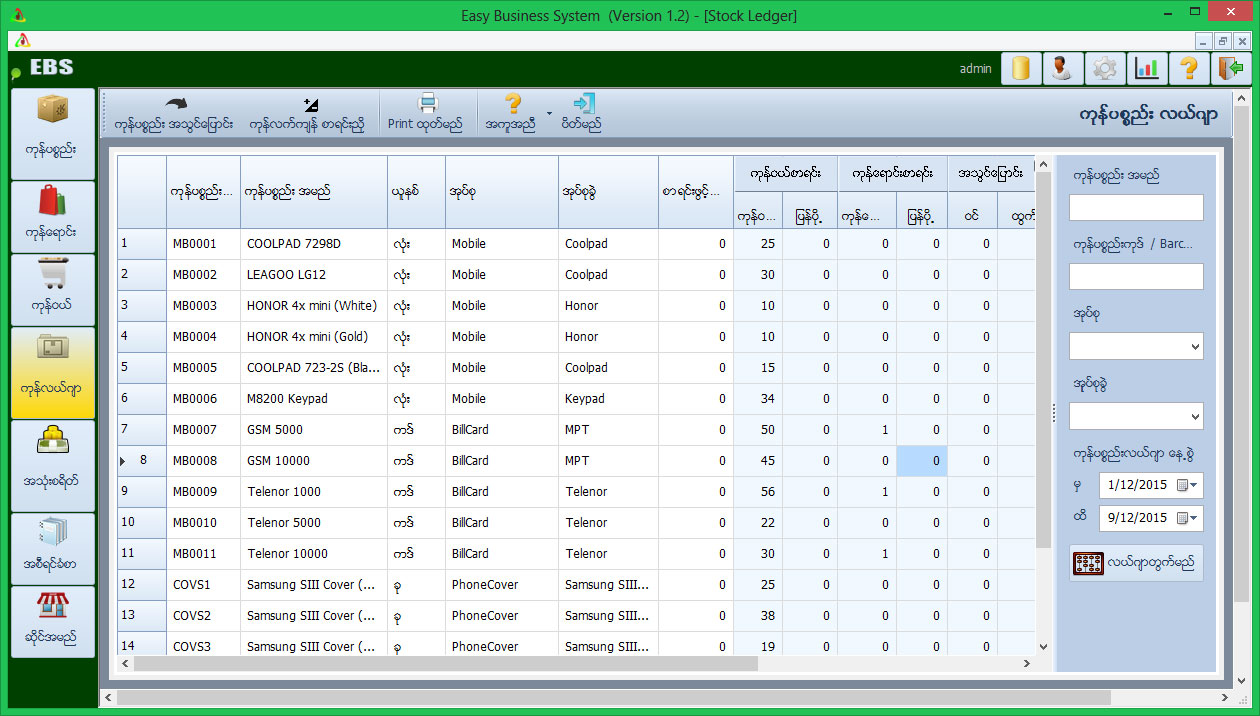The height and width of the screenshot is (716, 1260).
Task: Open dropdown arrow beside the help toolbar button
Action: 549,113
